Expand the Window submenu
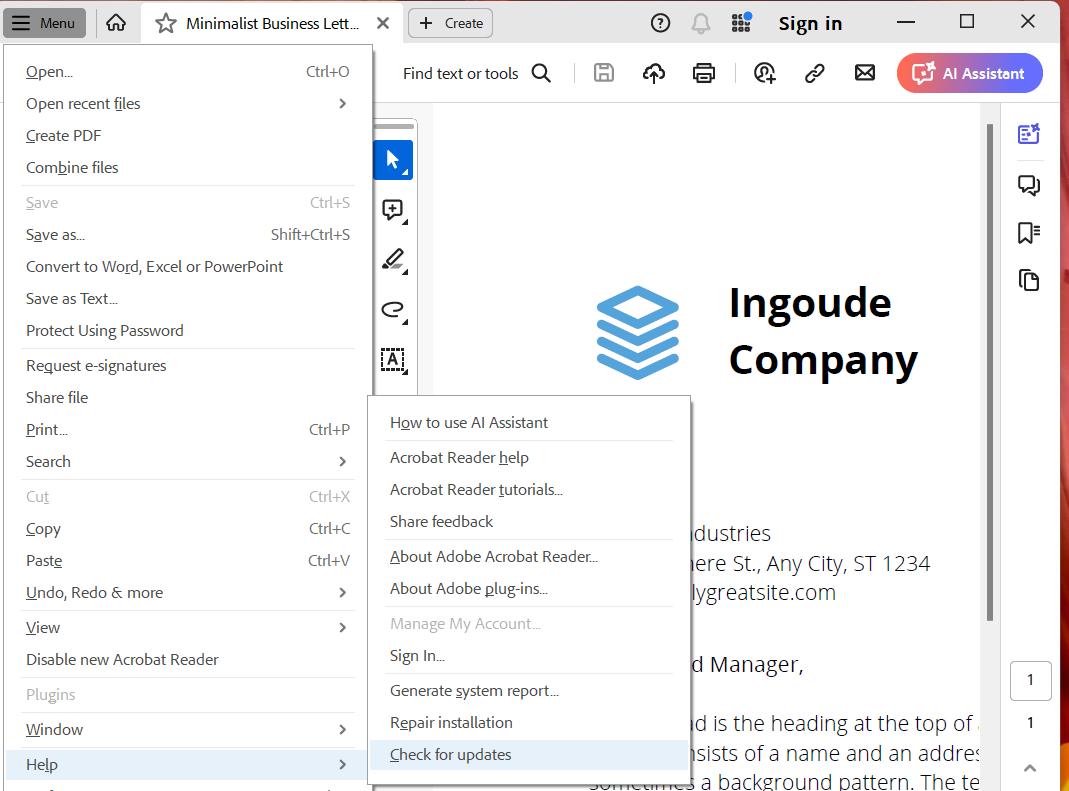1069x791 pixels. tap(54, 729)
